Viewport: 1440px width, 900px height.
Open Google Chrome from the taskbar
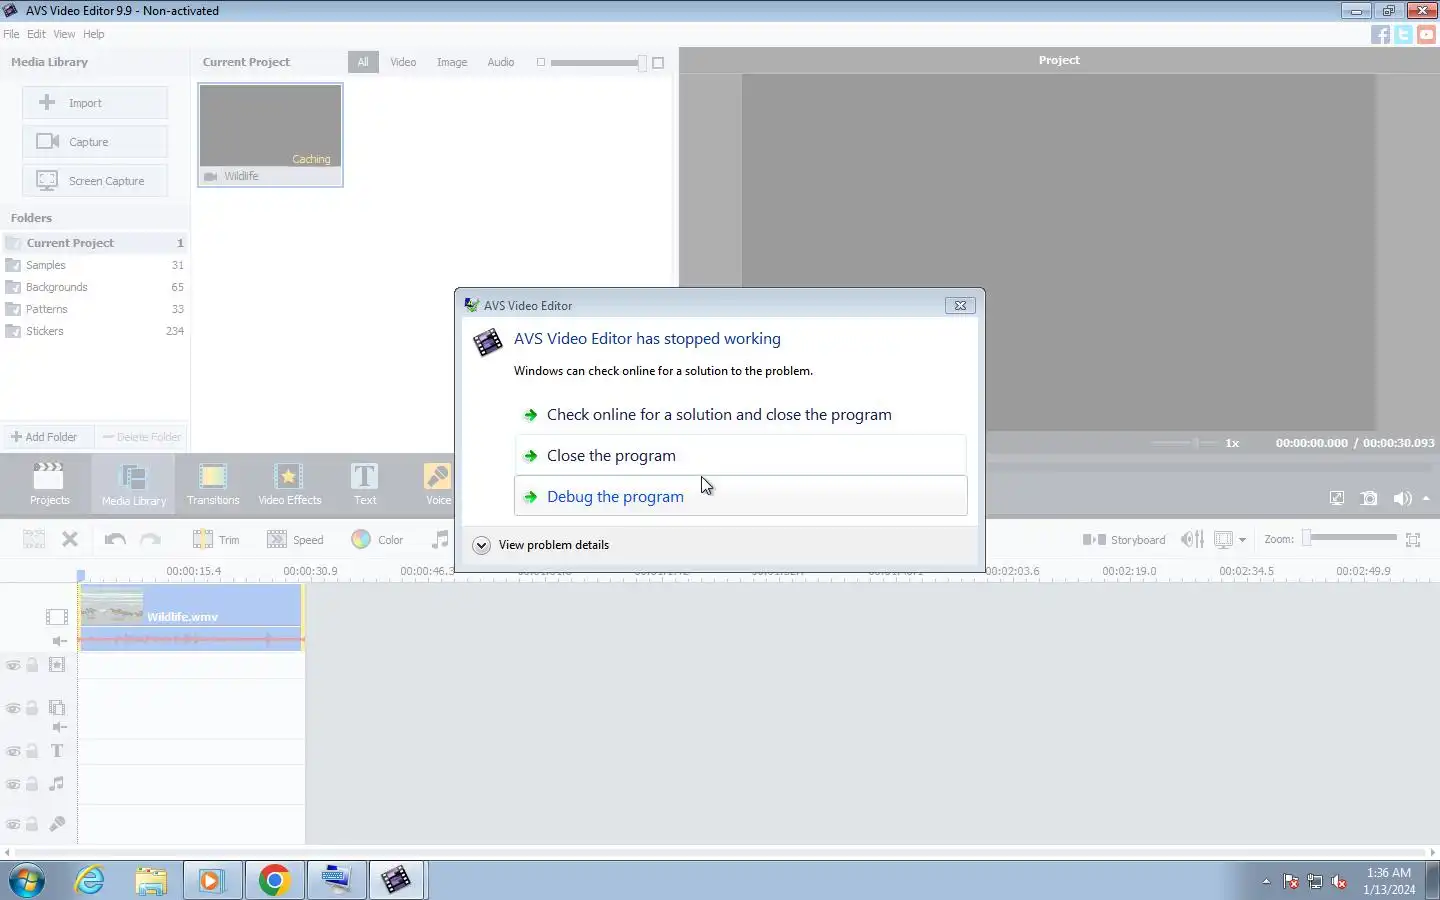point(274,880)
